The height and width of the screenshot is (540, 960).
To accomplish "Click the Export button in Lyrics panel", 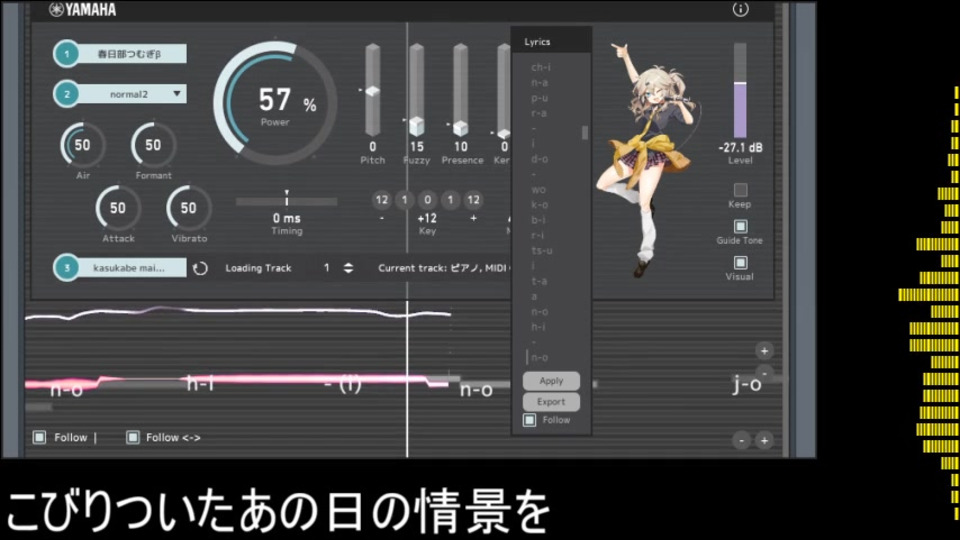I will click(x=551, y=402).
